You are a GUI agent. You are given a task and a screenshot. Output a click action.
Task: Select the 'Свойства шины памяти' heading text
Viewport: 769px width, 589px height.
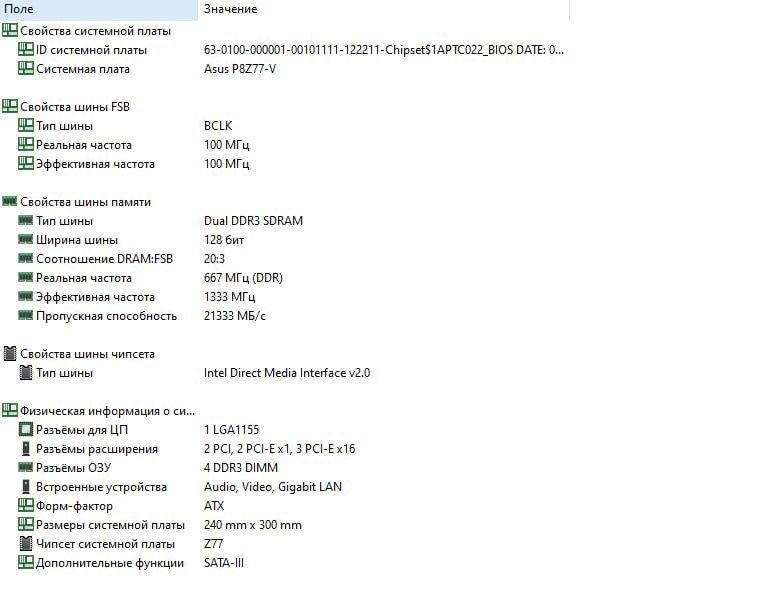click(x=85, y=202)
